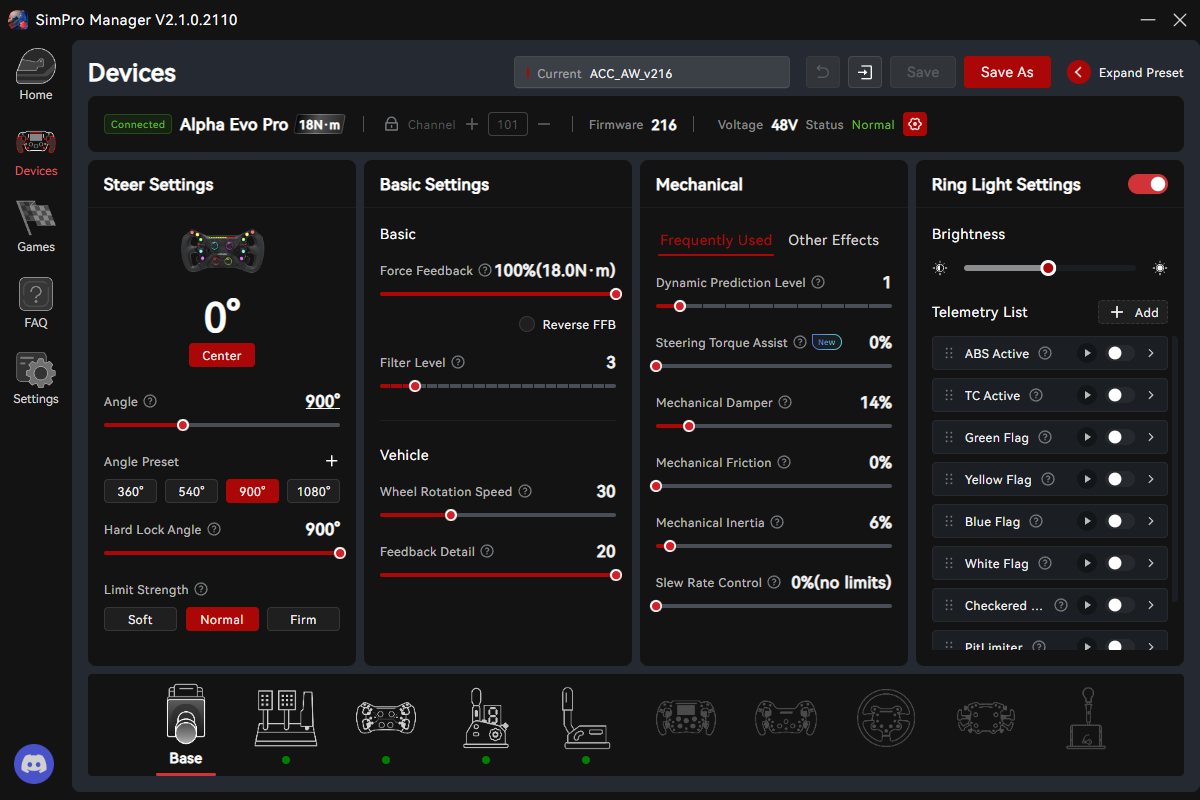1200x800 pixels.
Task: Select the 360° angle preset
Action: coord(130,491)
